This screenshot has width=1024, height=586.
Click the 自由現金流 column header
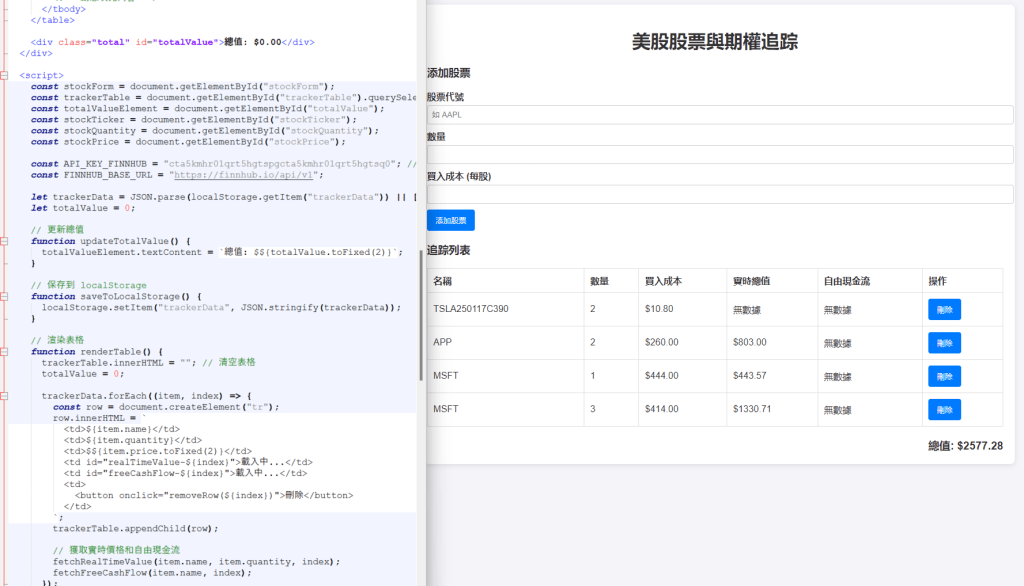click(x=846, y=282)
